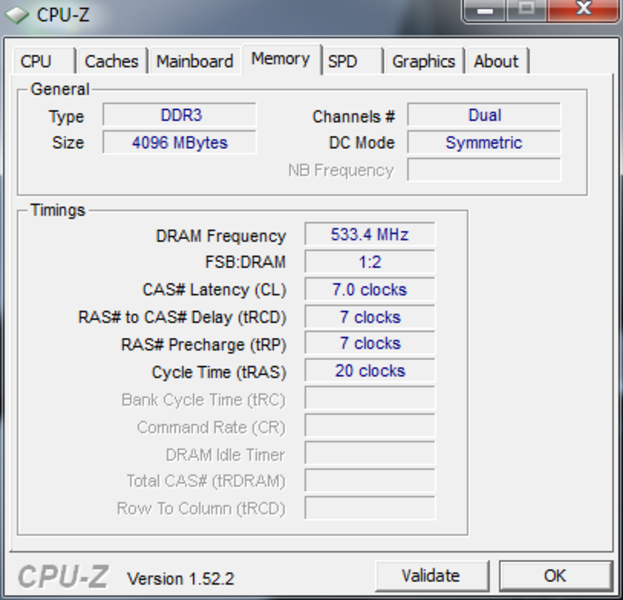Image resolution: width=623 pixels, height=600 pixels.
Task: Click the empty Bank Cycle Time field
Action: click(x=370, y=398)
